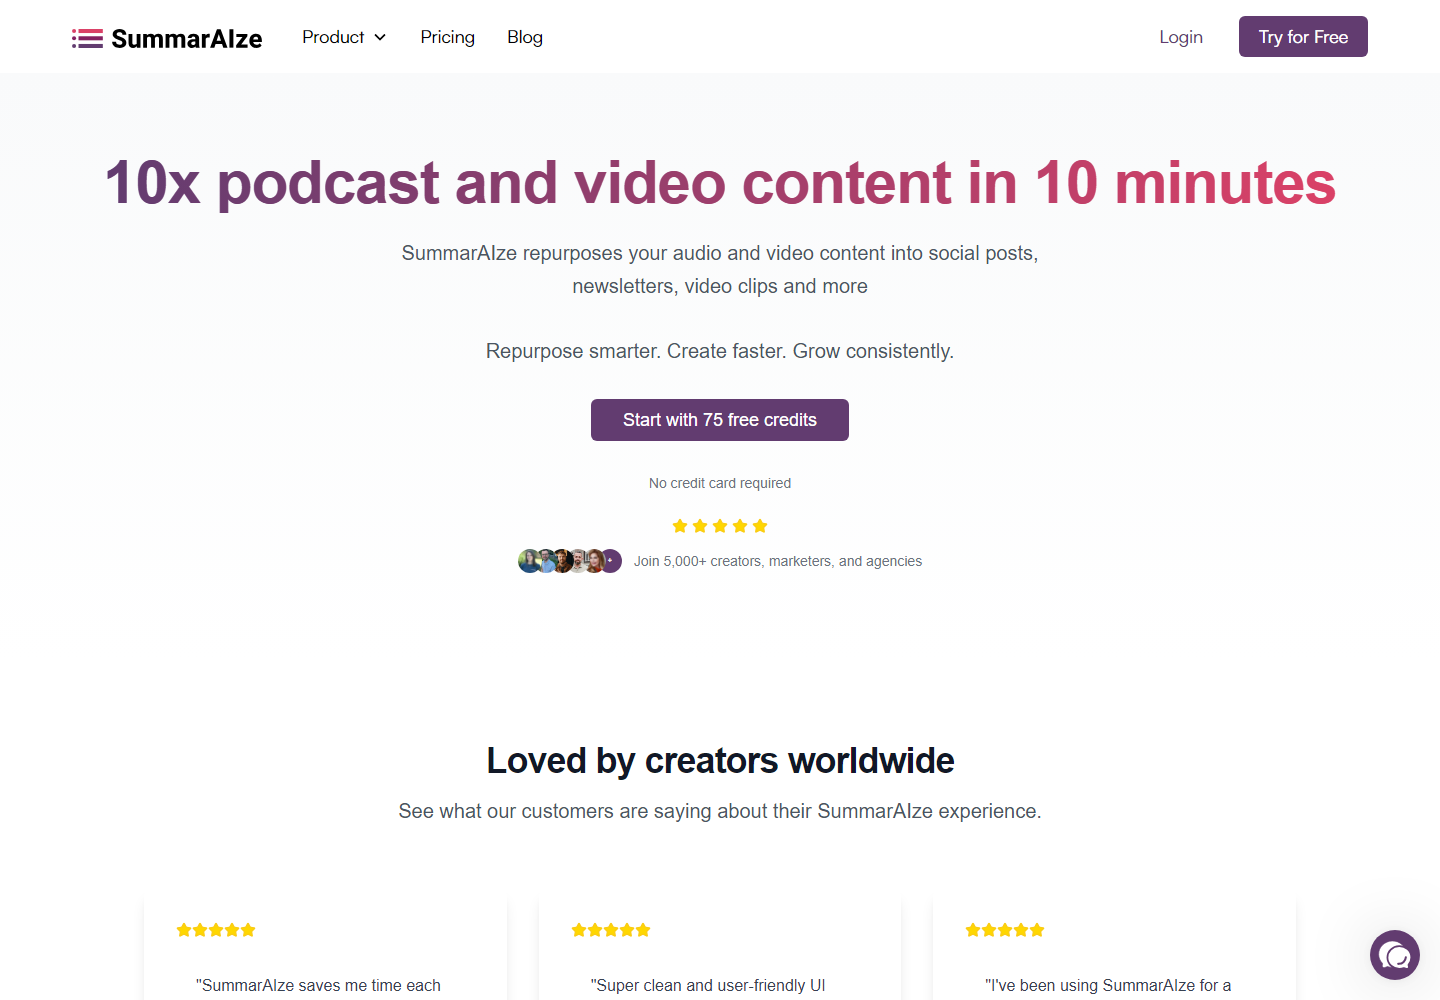
Task: Click the hero five-star rating
Action: pos(720,526)
